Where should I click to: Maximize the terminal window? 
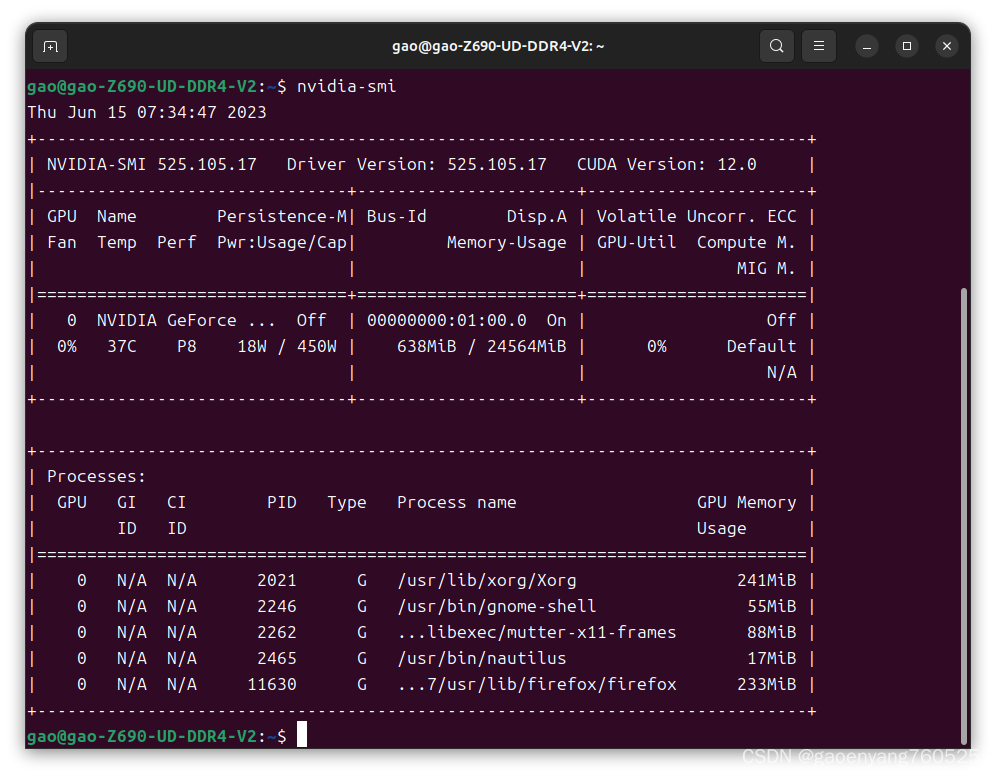(906, 46)
